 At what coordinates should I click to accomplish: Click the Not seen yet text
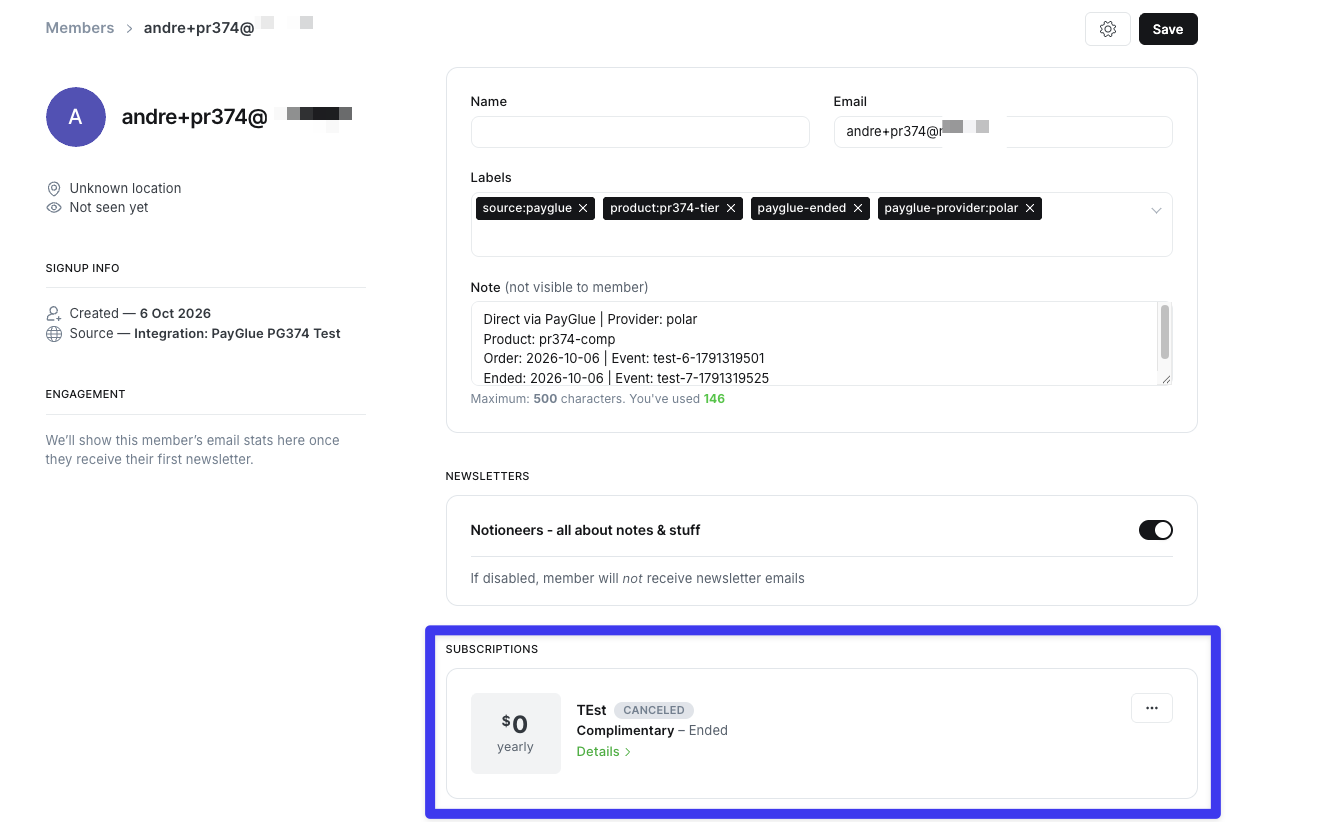point(109,208)
